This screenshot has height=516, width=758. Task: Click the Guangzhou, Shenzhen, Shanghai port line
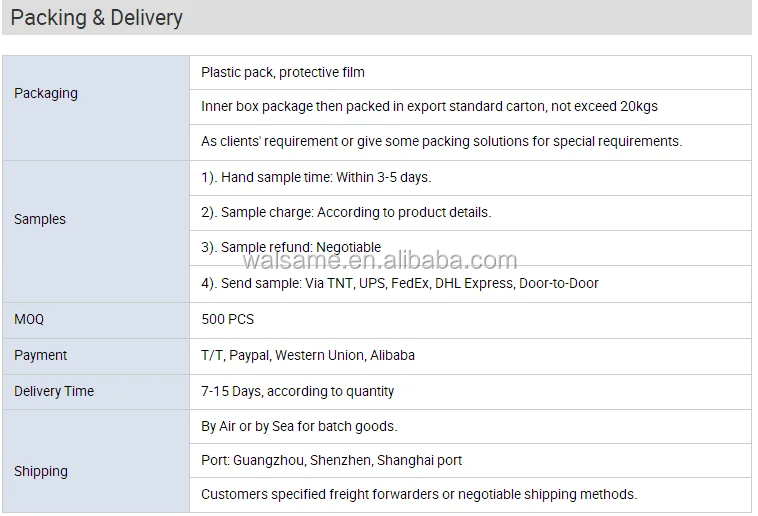point(331,460)
